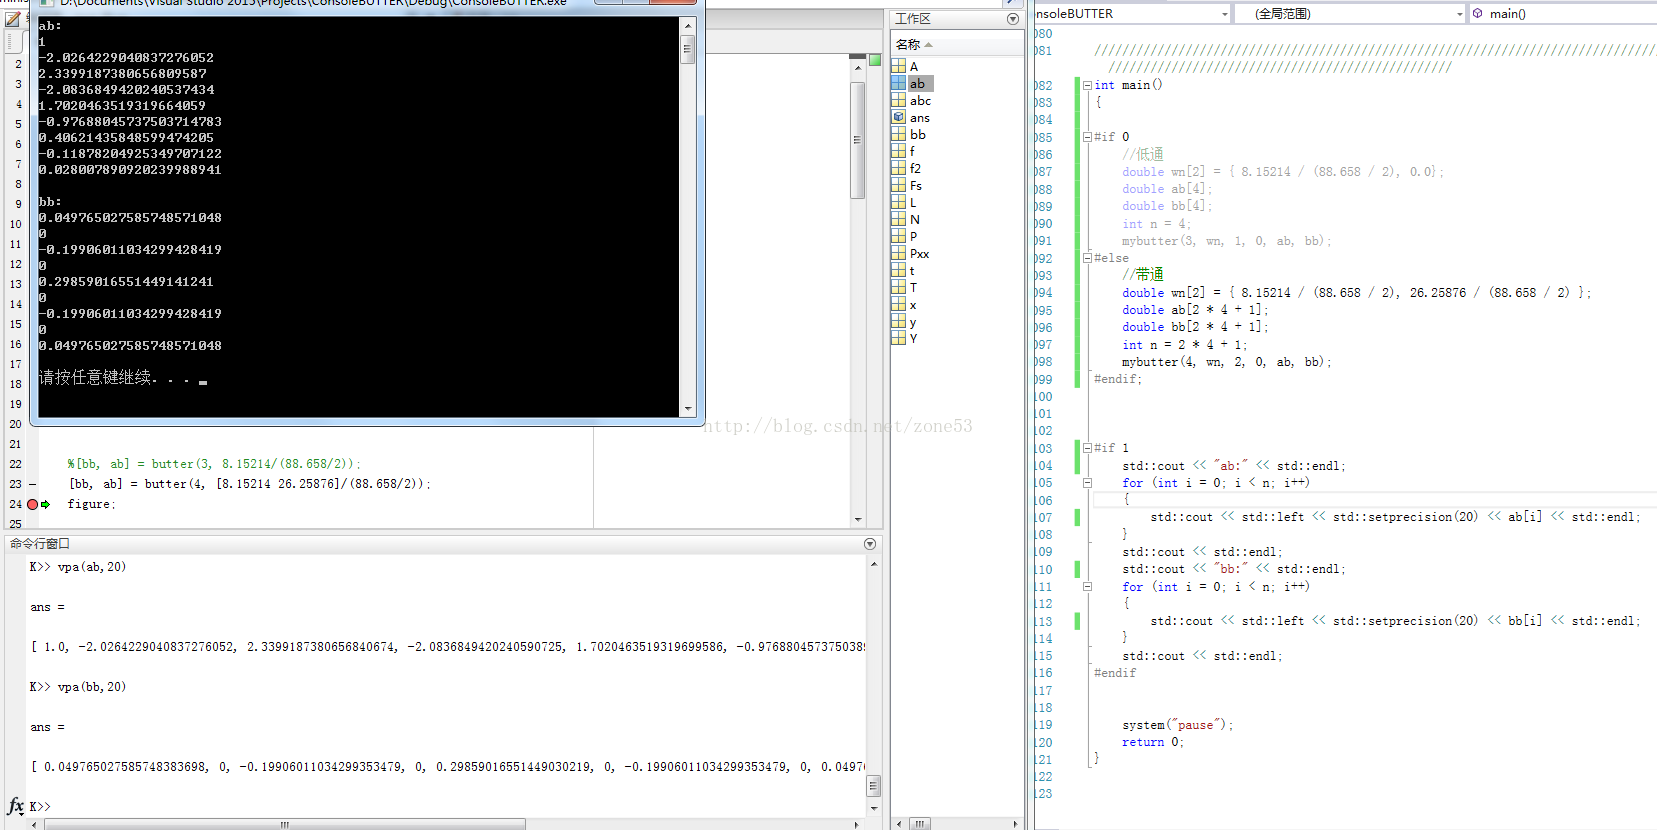1657x830 pixels.
Task: Open the bb variable in workspace
Action: pos(917,134)
